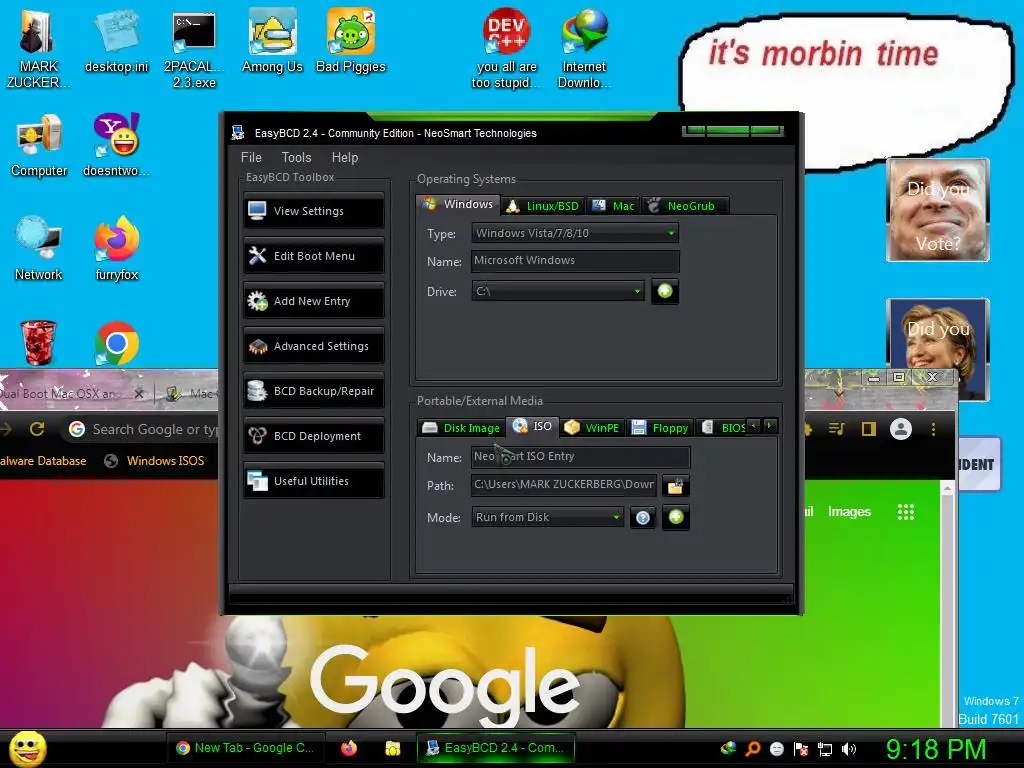Switch to the NeoGrub tab

pos(684,206)
